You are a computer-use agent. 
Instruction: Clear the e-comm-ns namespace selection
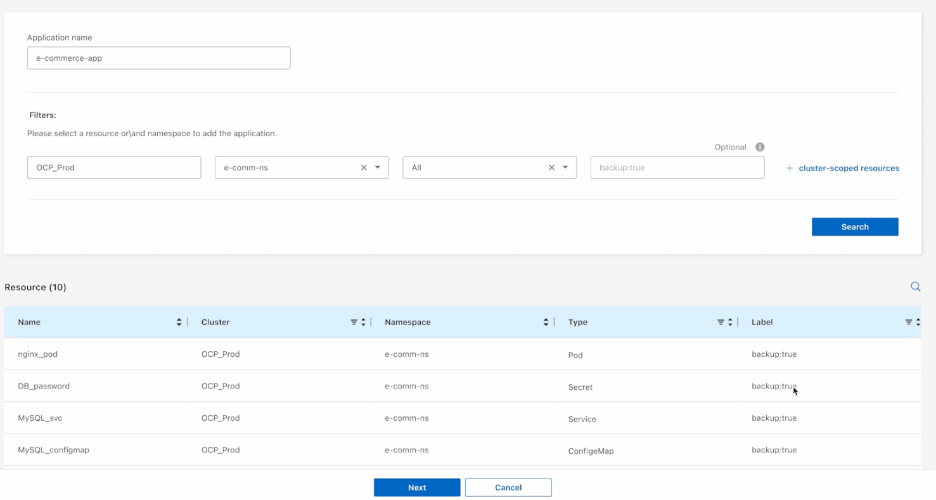[364, 168]
